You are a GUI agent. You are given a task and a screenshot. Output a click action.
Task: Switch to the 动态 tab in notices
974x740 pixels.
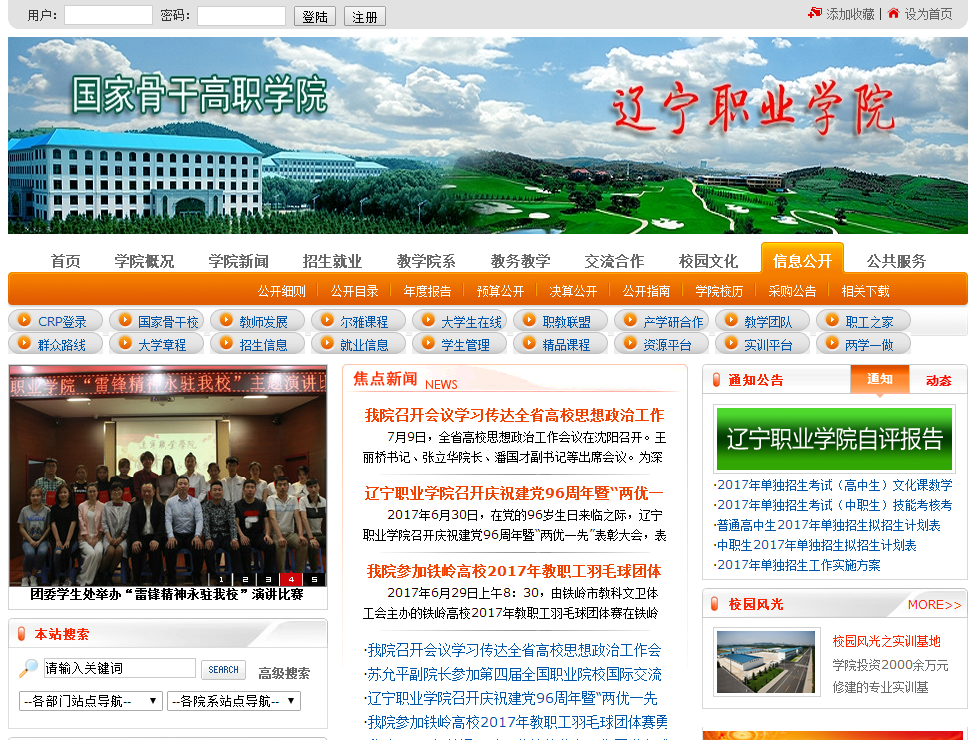(938, 380)
